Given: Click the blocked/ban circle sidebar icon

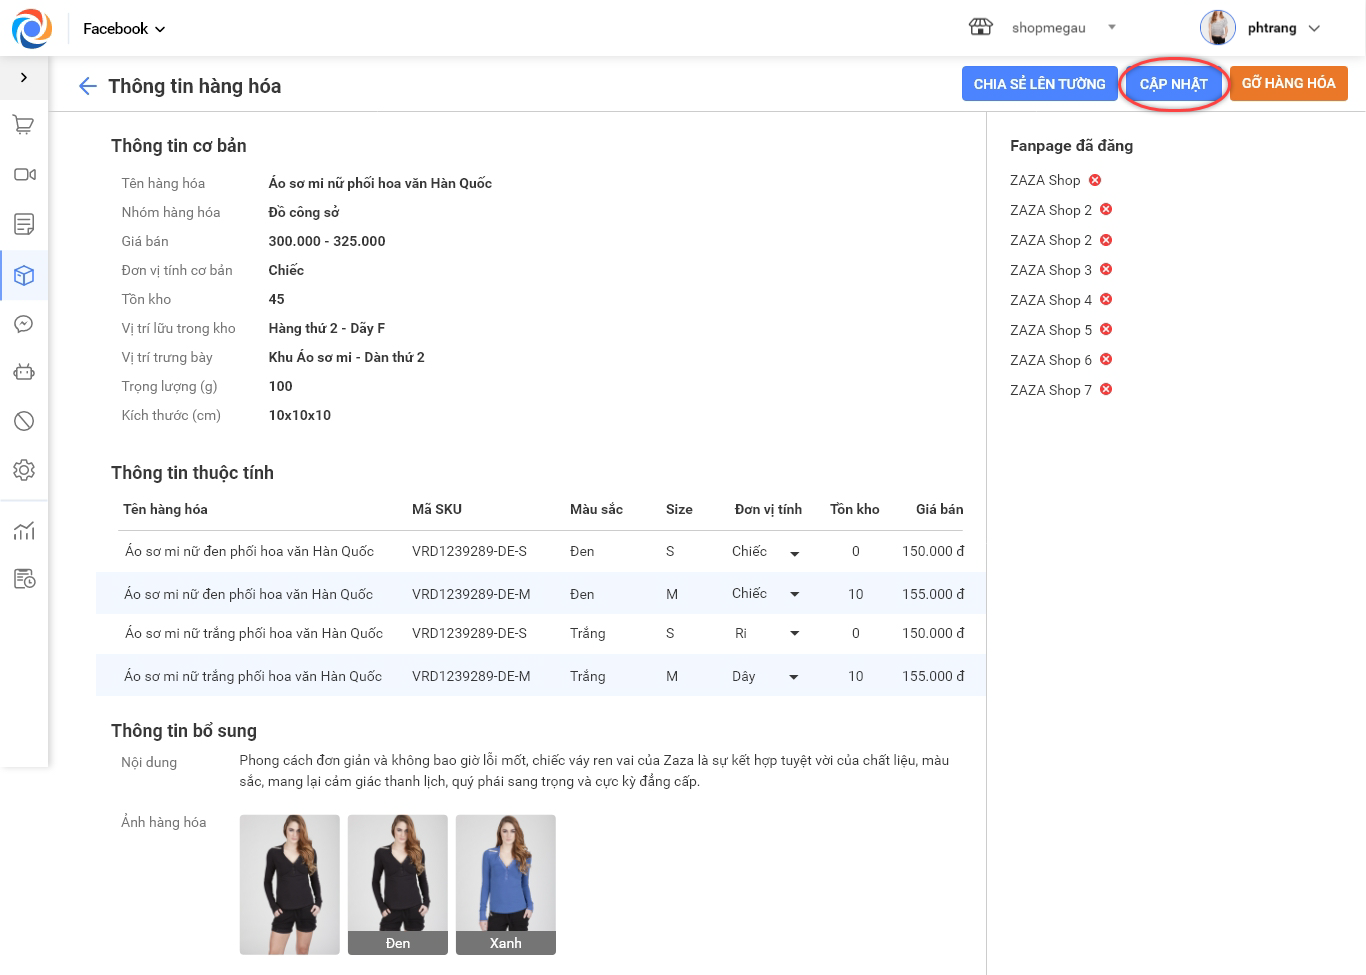Looking at the screenshot, I should [x=24, y=421].
